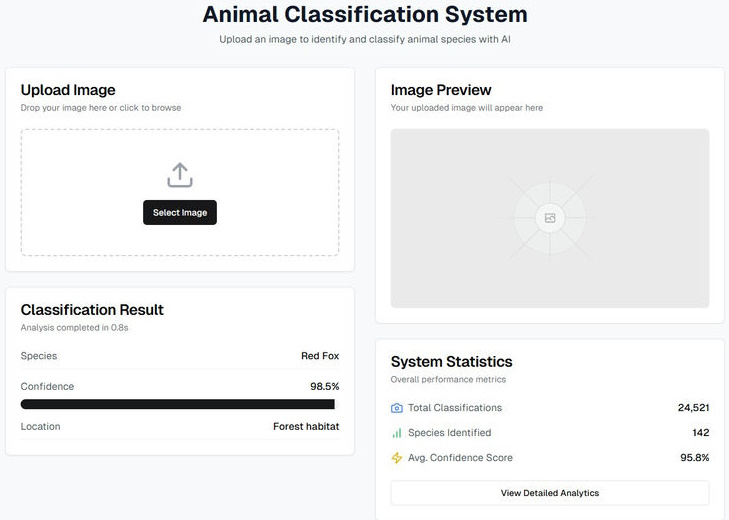Viewport: 729px width, 520px height.
Task: Click the camera icon beside Total Classifications
Action: coord(397,408)
